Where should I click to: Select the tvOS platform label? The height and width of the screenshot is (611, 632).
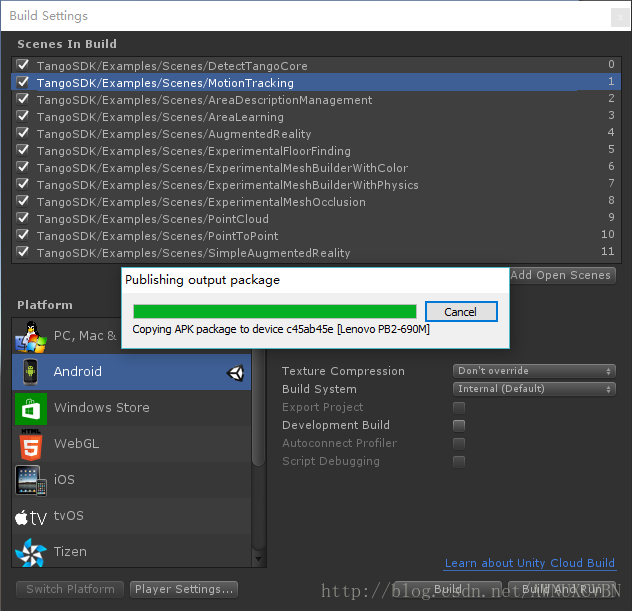(69, 515)
